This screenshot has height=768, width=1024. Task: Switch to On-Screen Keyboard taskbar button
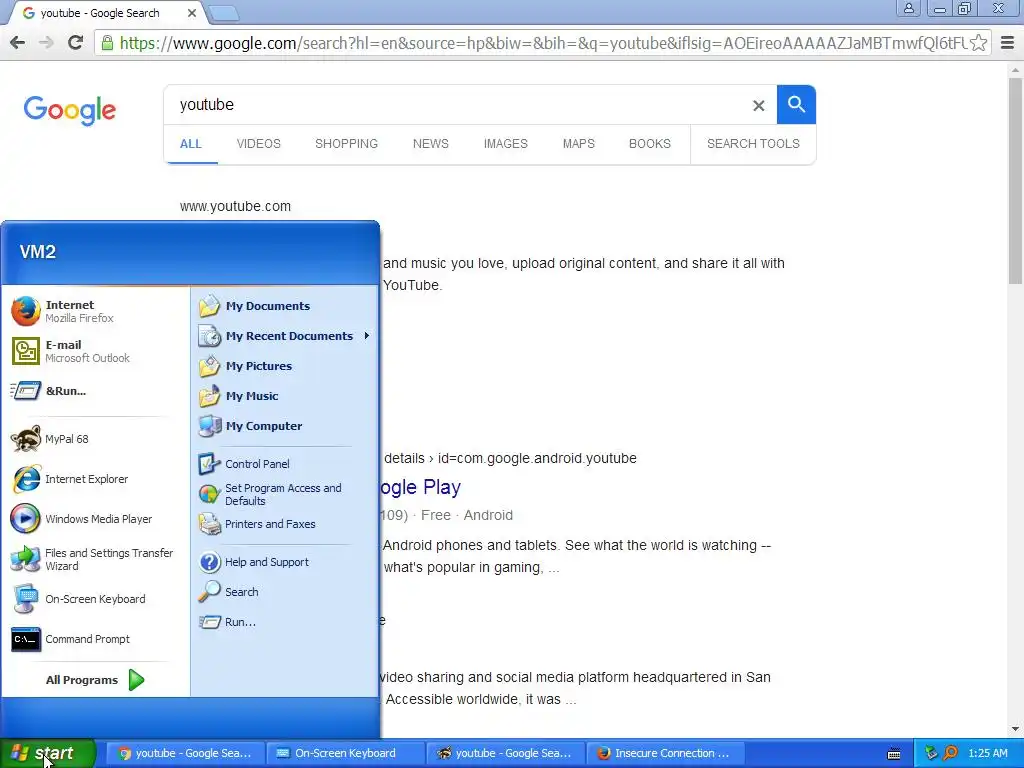pos(345,753)
